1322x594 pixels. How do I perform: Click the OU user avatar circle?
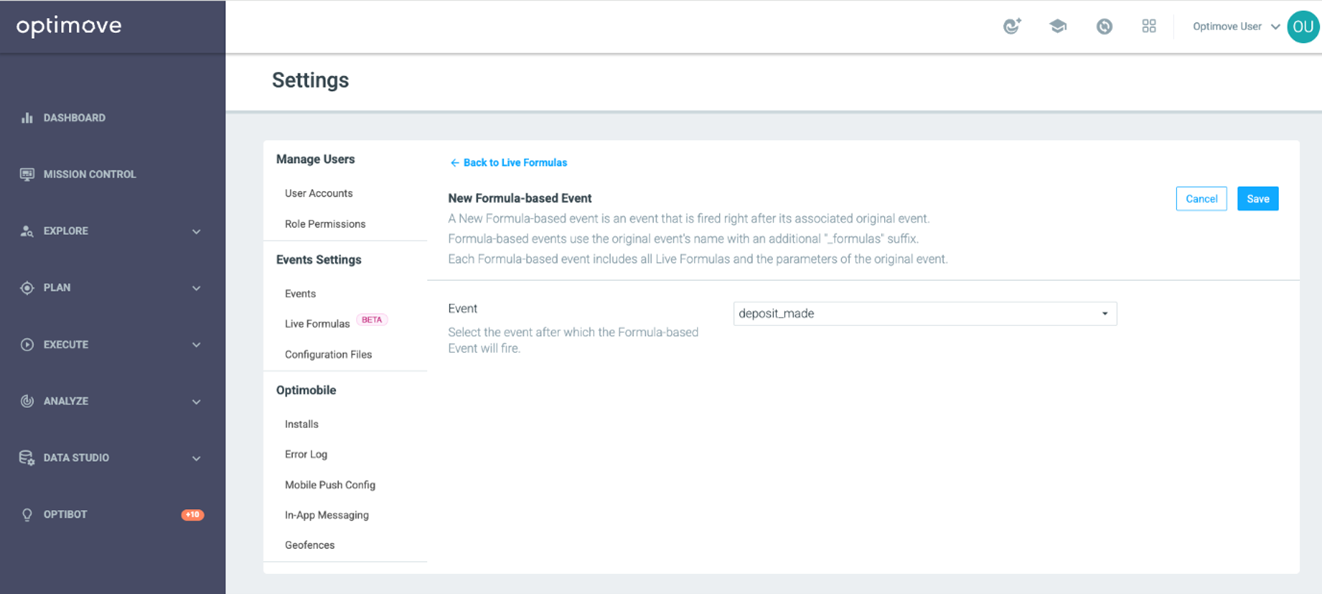pos(1303,26)
